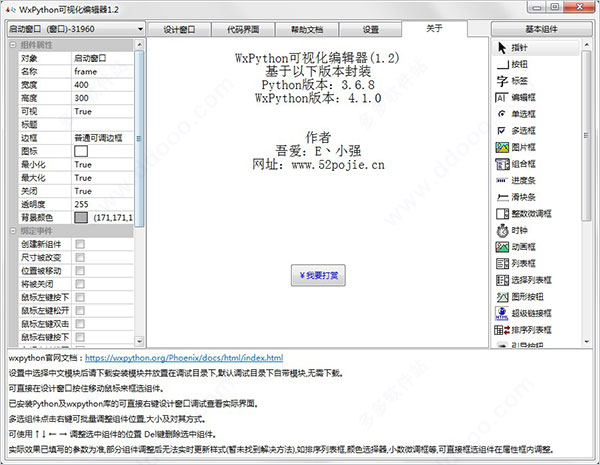Edit the 透明度 value 255
Image resolution: width=600 pixels, height=465 pixels.
point(103,204)
